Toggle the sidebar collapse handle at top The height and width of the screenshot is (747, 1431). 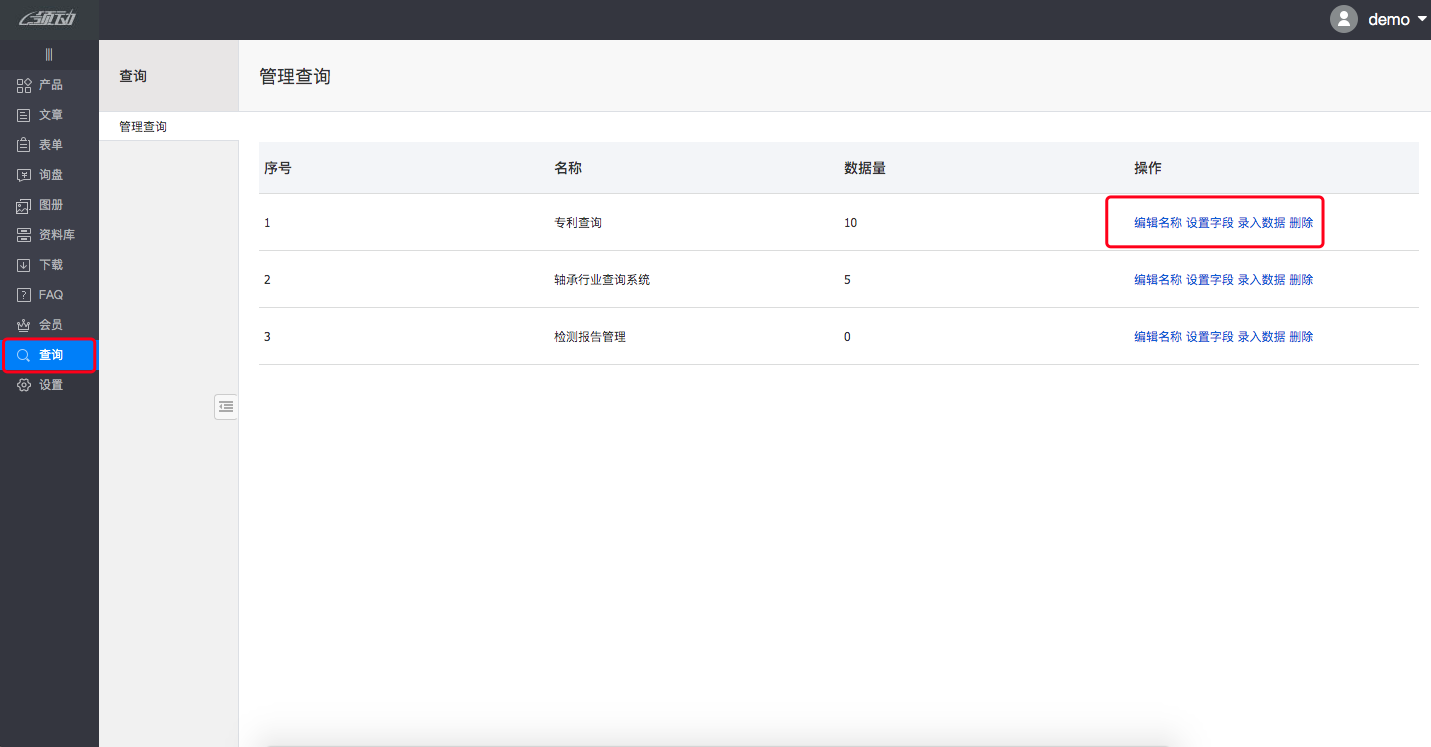[x=49, y=55]
